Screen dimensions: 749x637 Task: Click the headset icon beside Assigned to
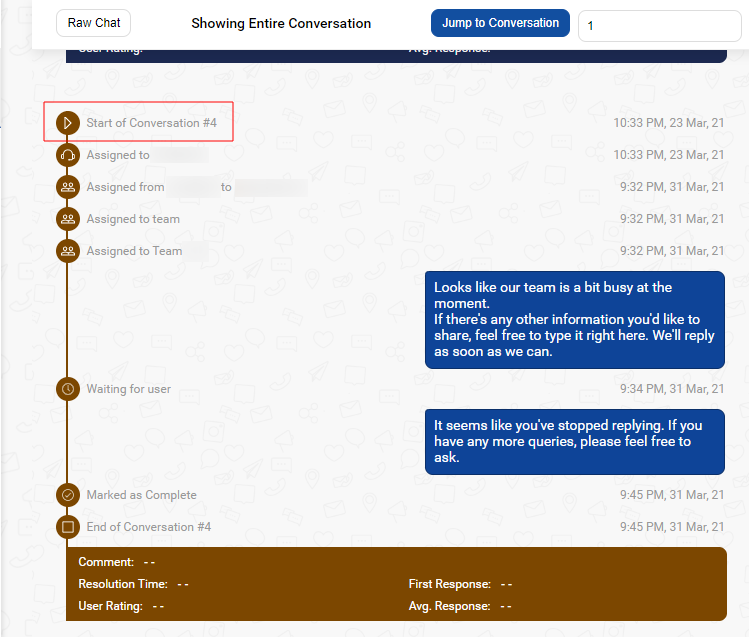click(68, 155)
